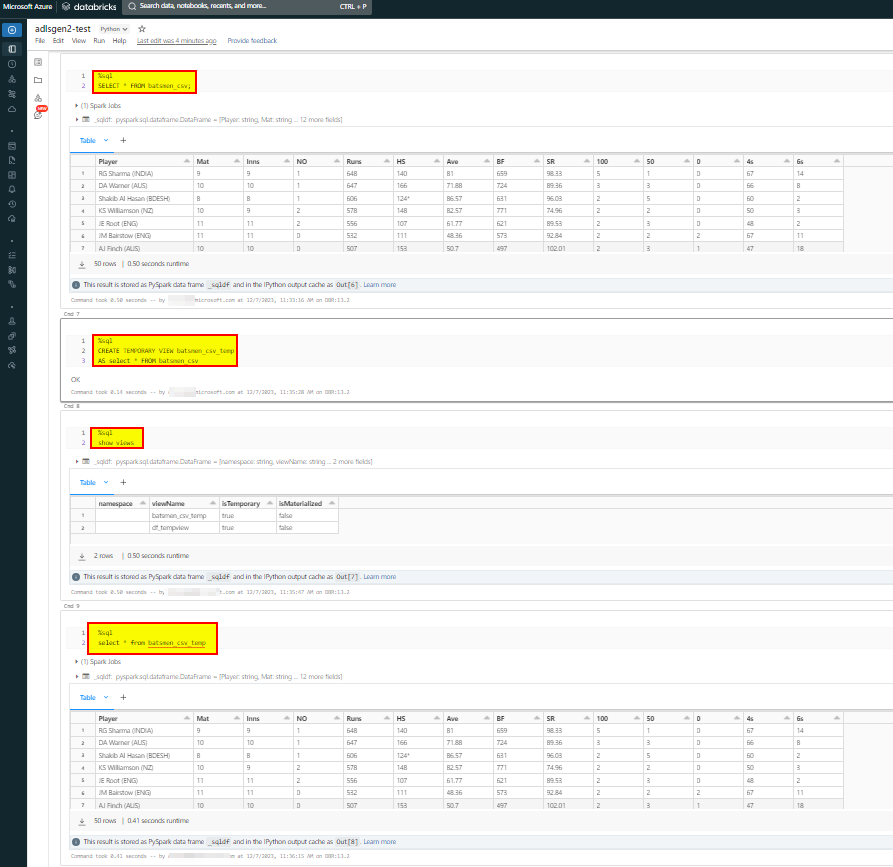Select Table tab in show views output
This screenshot has width=893, height=867.
pos(88,482)
